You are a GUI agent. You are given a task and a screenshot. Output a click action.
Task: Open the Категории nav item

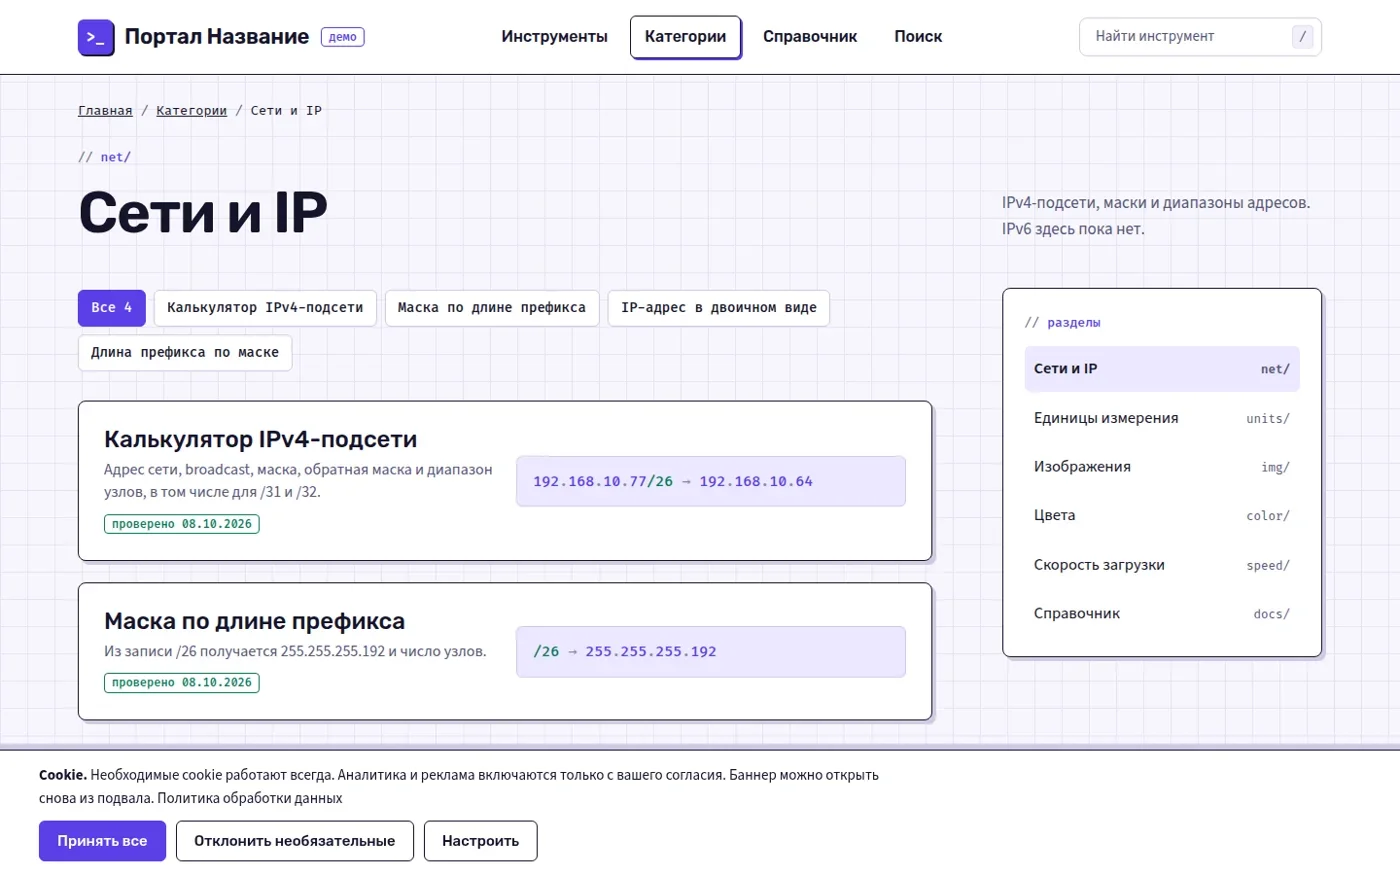(x=686, y=37)
